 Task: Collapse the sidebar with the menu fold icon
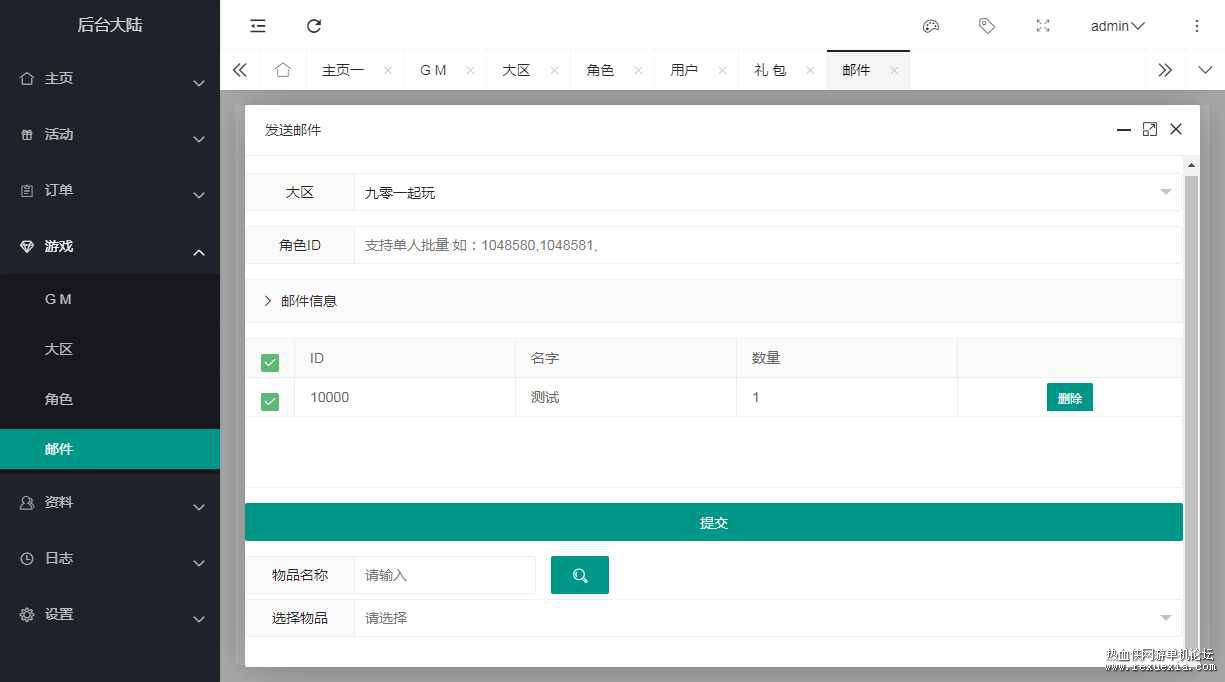[x=258, y=26]
